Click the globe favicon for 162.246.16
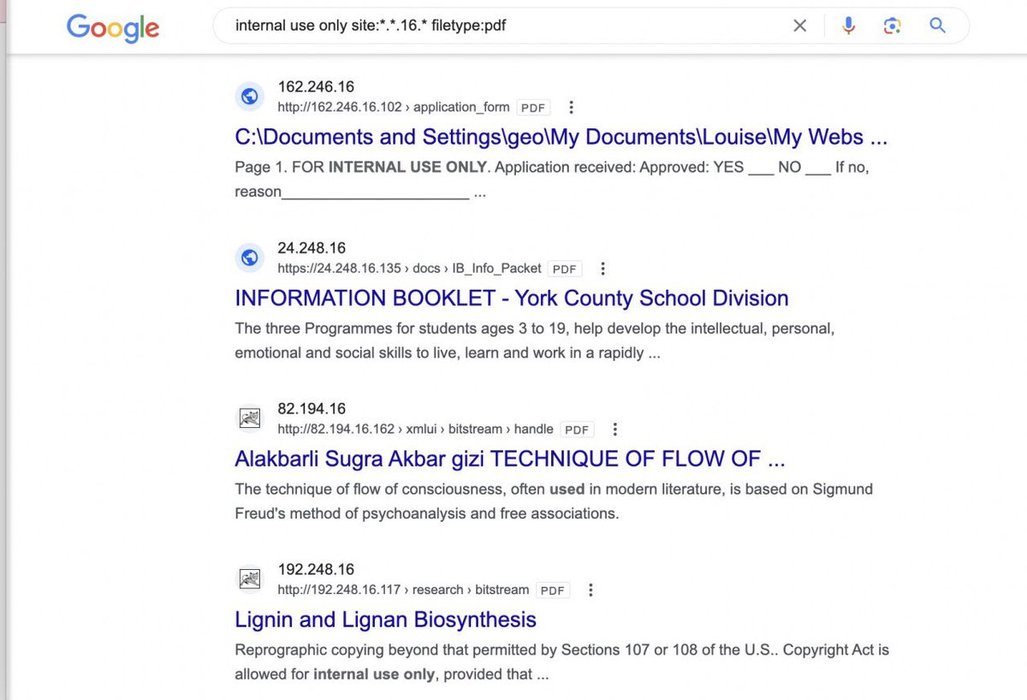Image resolution: width=1027 pixels, height=700 pixels. click(250, 96)
